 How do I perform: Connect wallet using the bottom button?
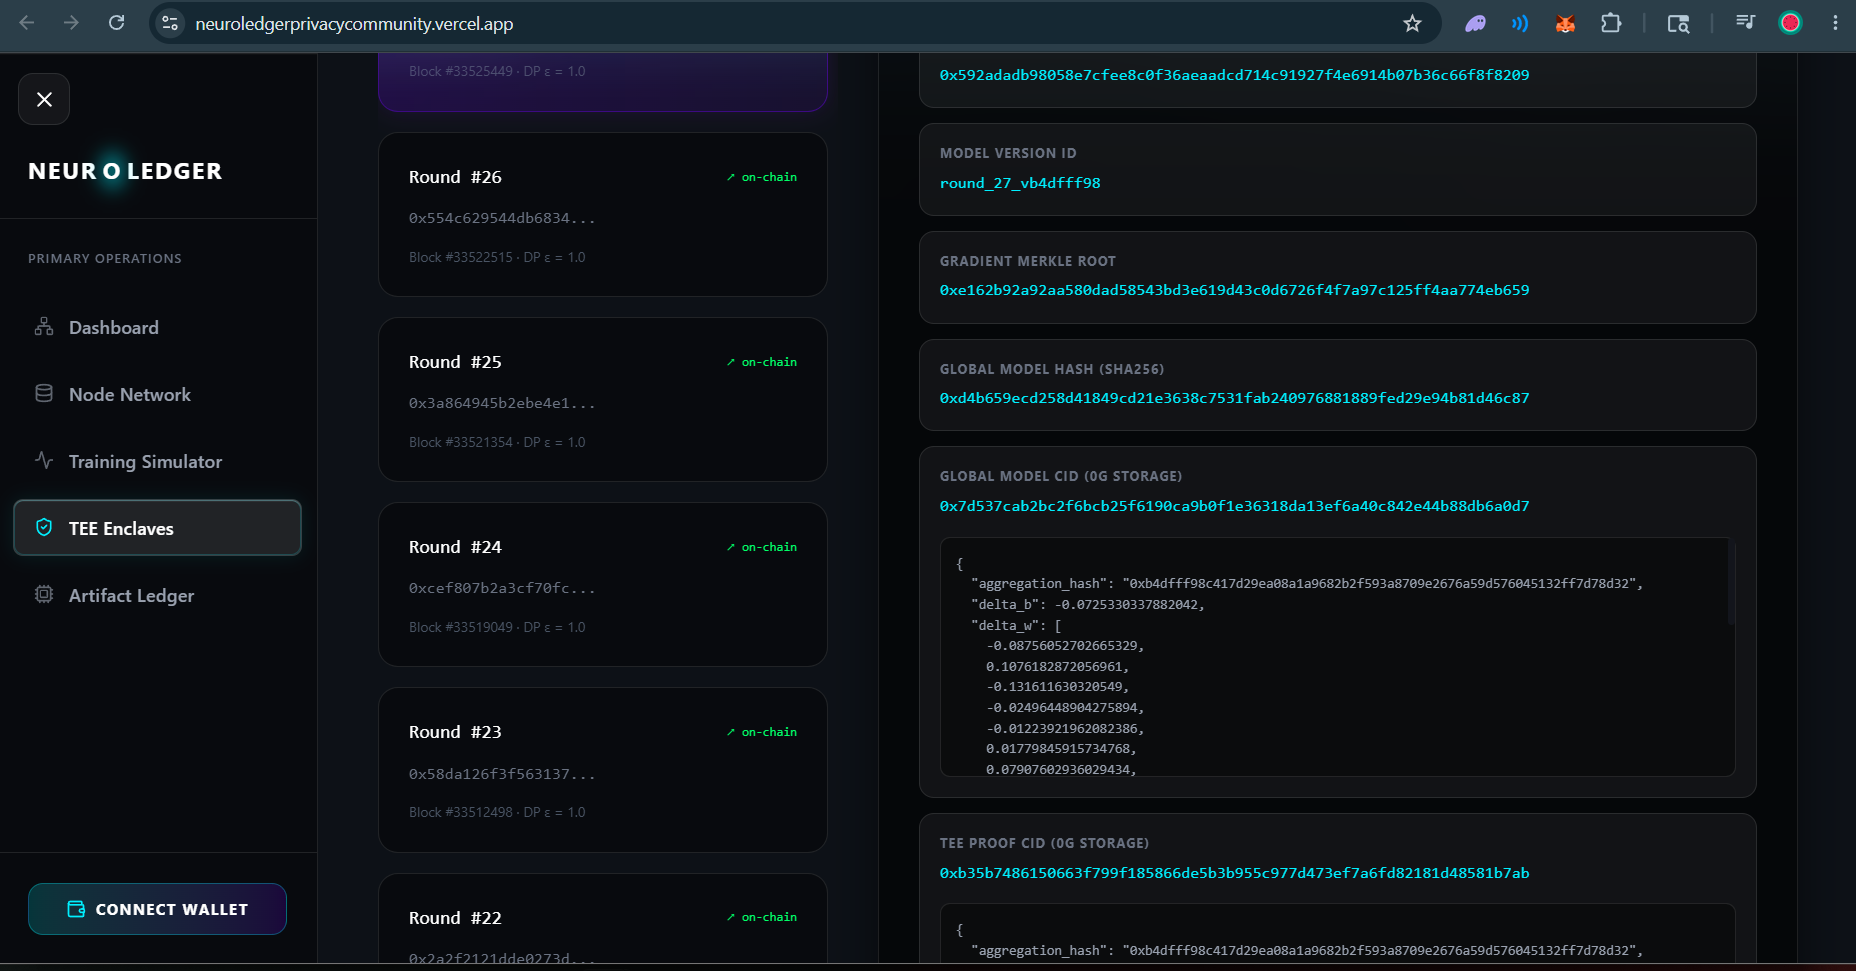(x=157, y=909)
